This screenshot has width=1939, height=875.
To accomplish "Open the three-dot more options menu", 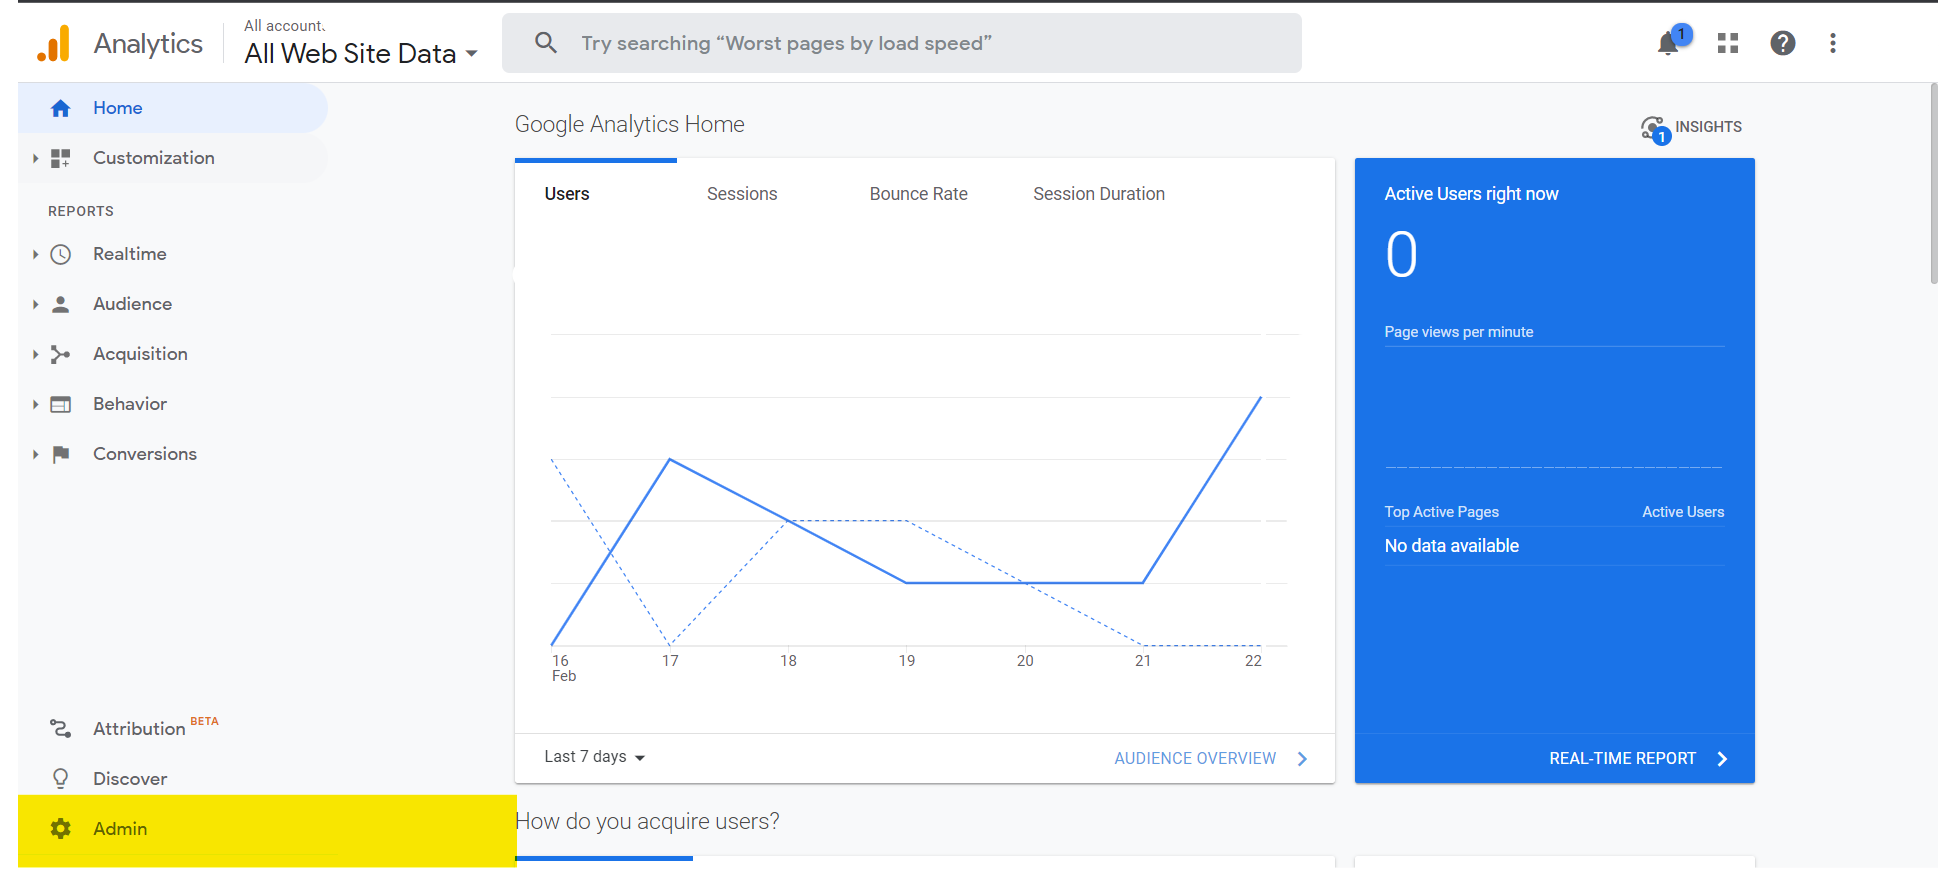I will 1833,43.
